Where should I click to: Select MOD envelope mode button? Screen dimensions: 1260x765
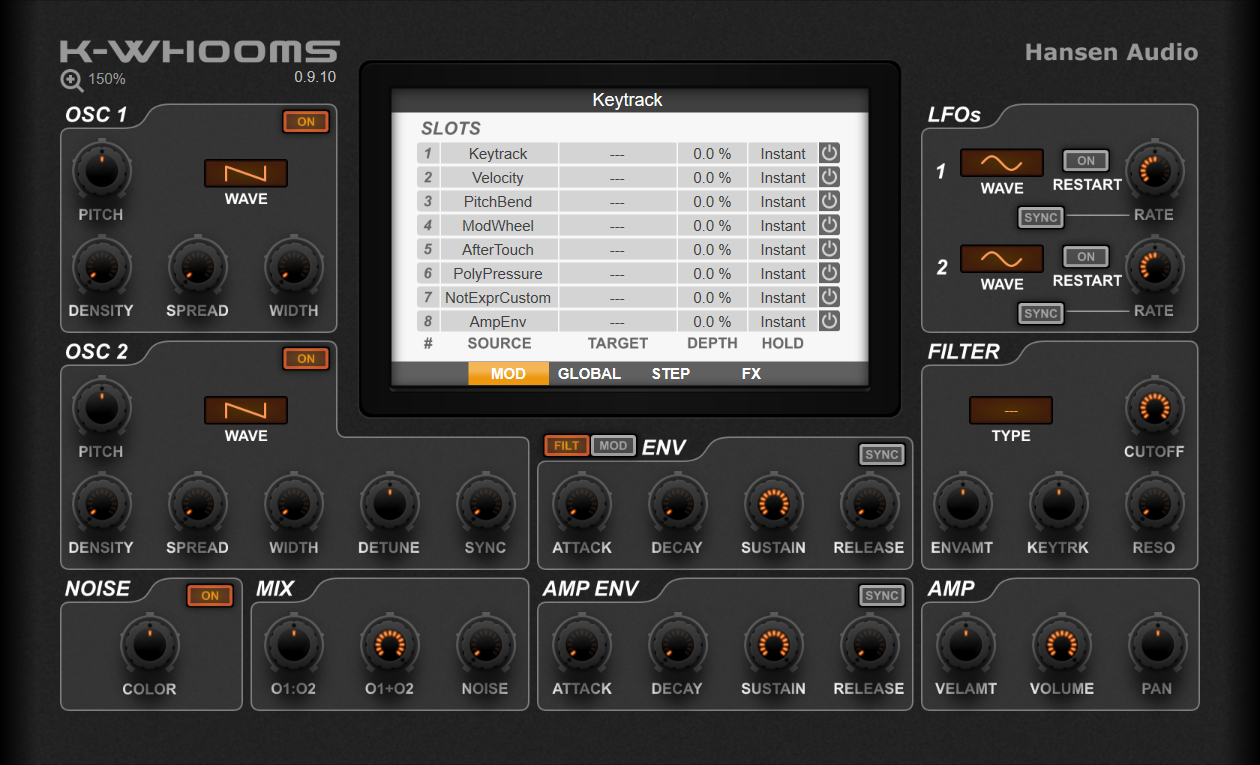point(614,446)
